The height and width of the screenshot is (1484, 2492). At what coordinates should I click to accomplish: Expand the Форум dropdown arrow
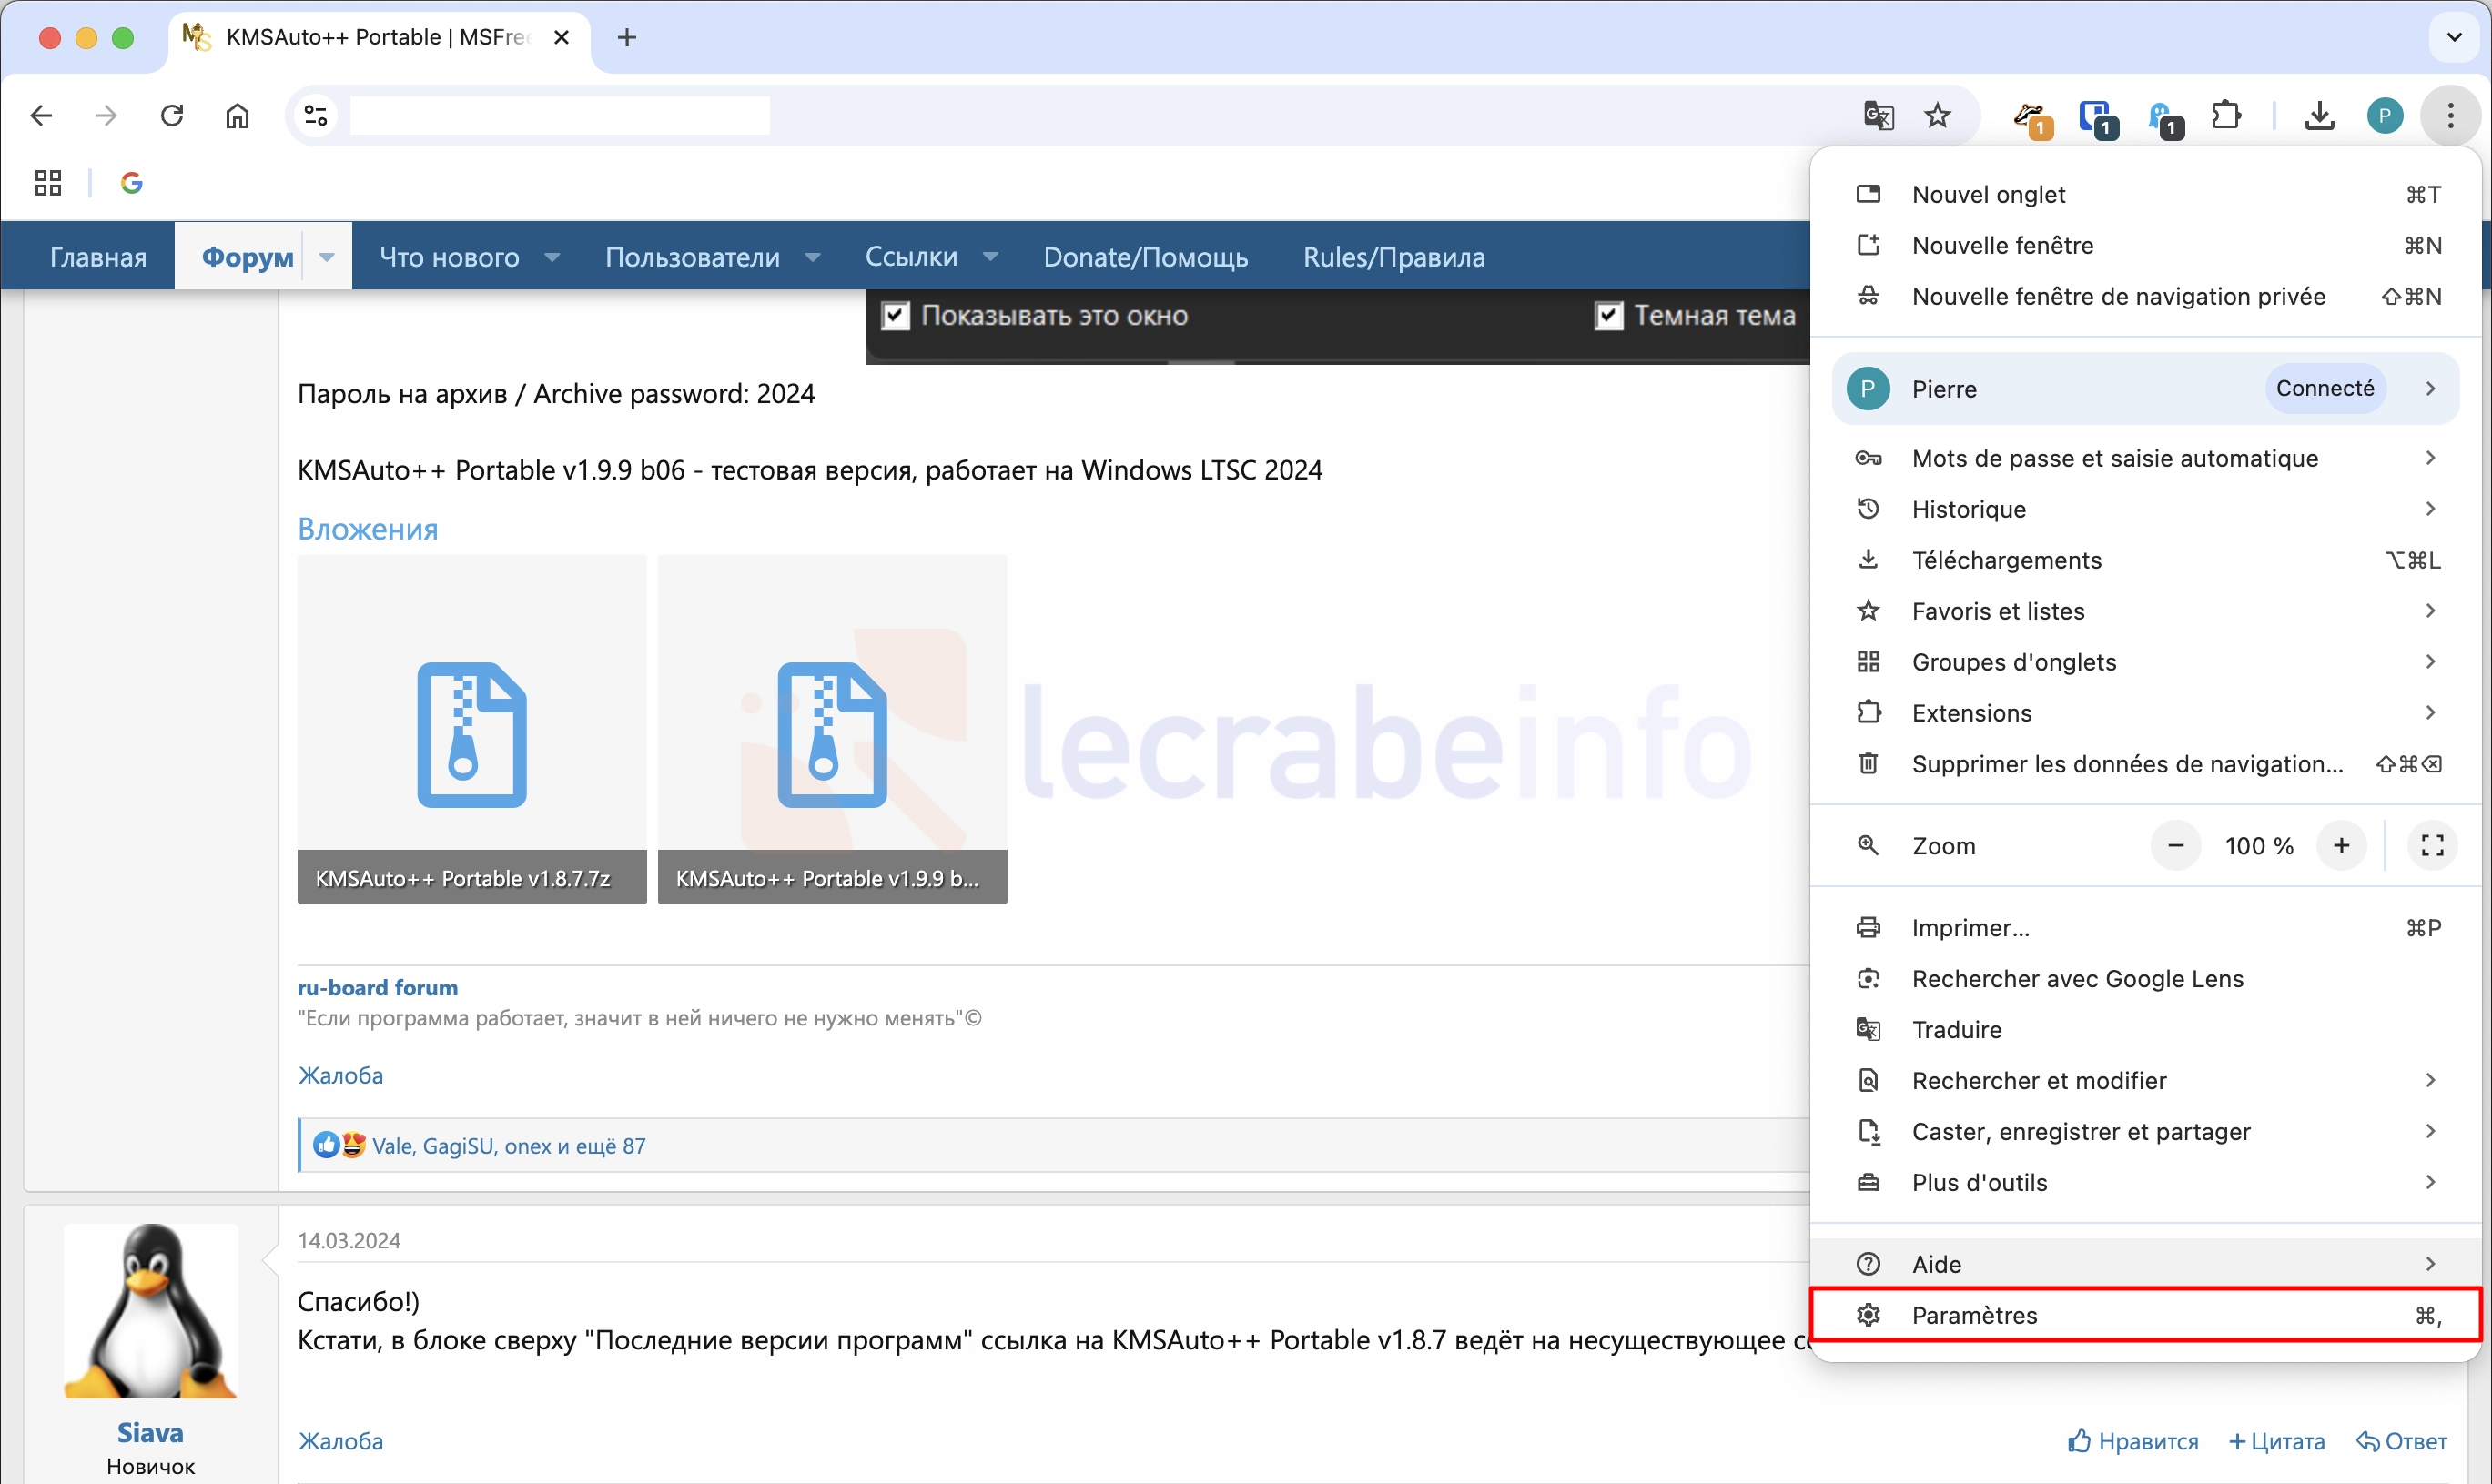coord(327,257)
